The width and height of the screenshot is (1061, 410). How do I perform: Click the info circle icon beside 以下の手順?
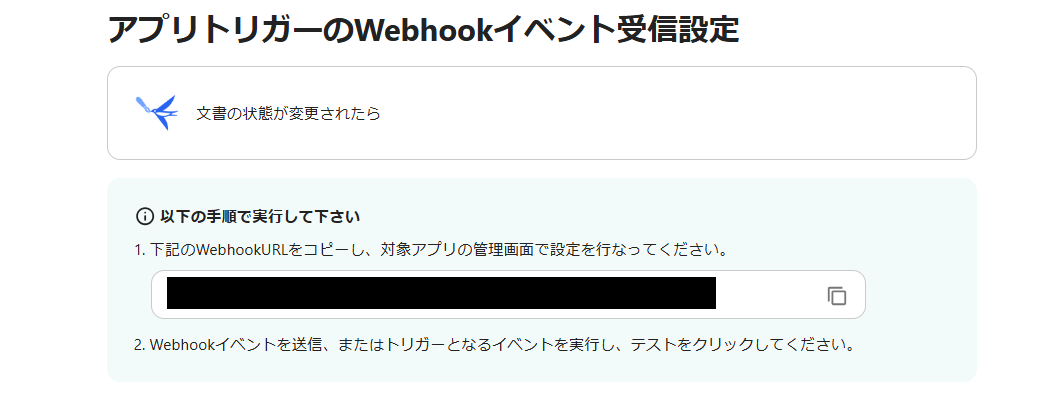click(x=145, y=217)
